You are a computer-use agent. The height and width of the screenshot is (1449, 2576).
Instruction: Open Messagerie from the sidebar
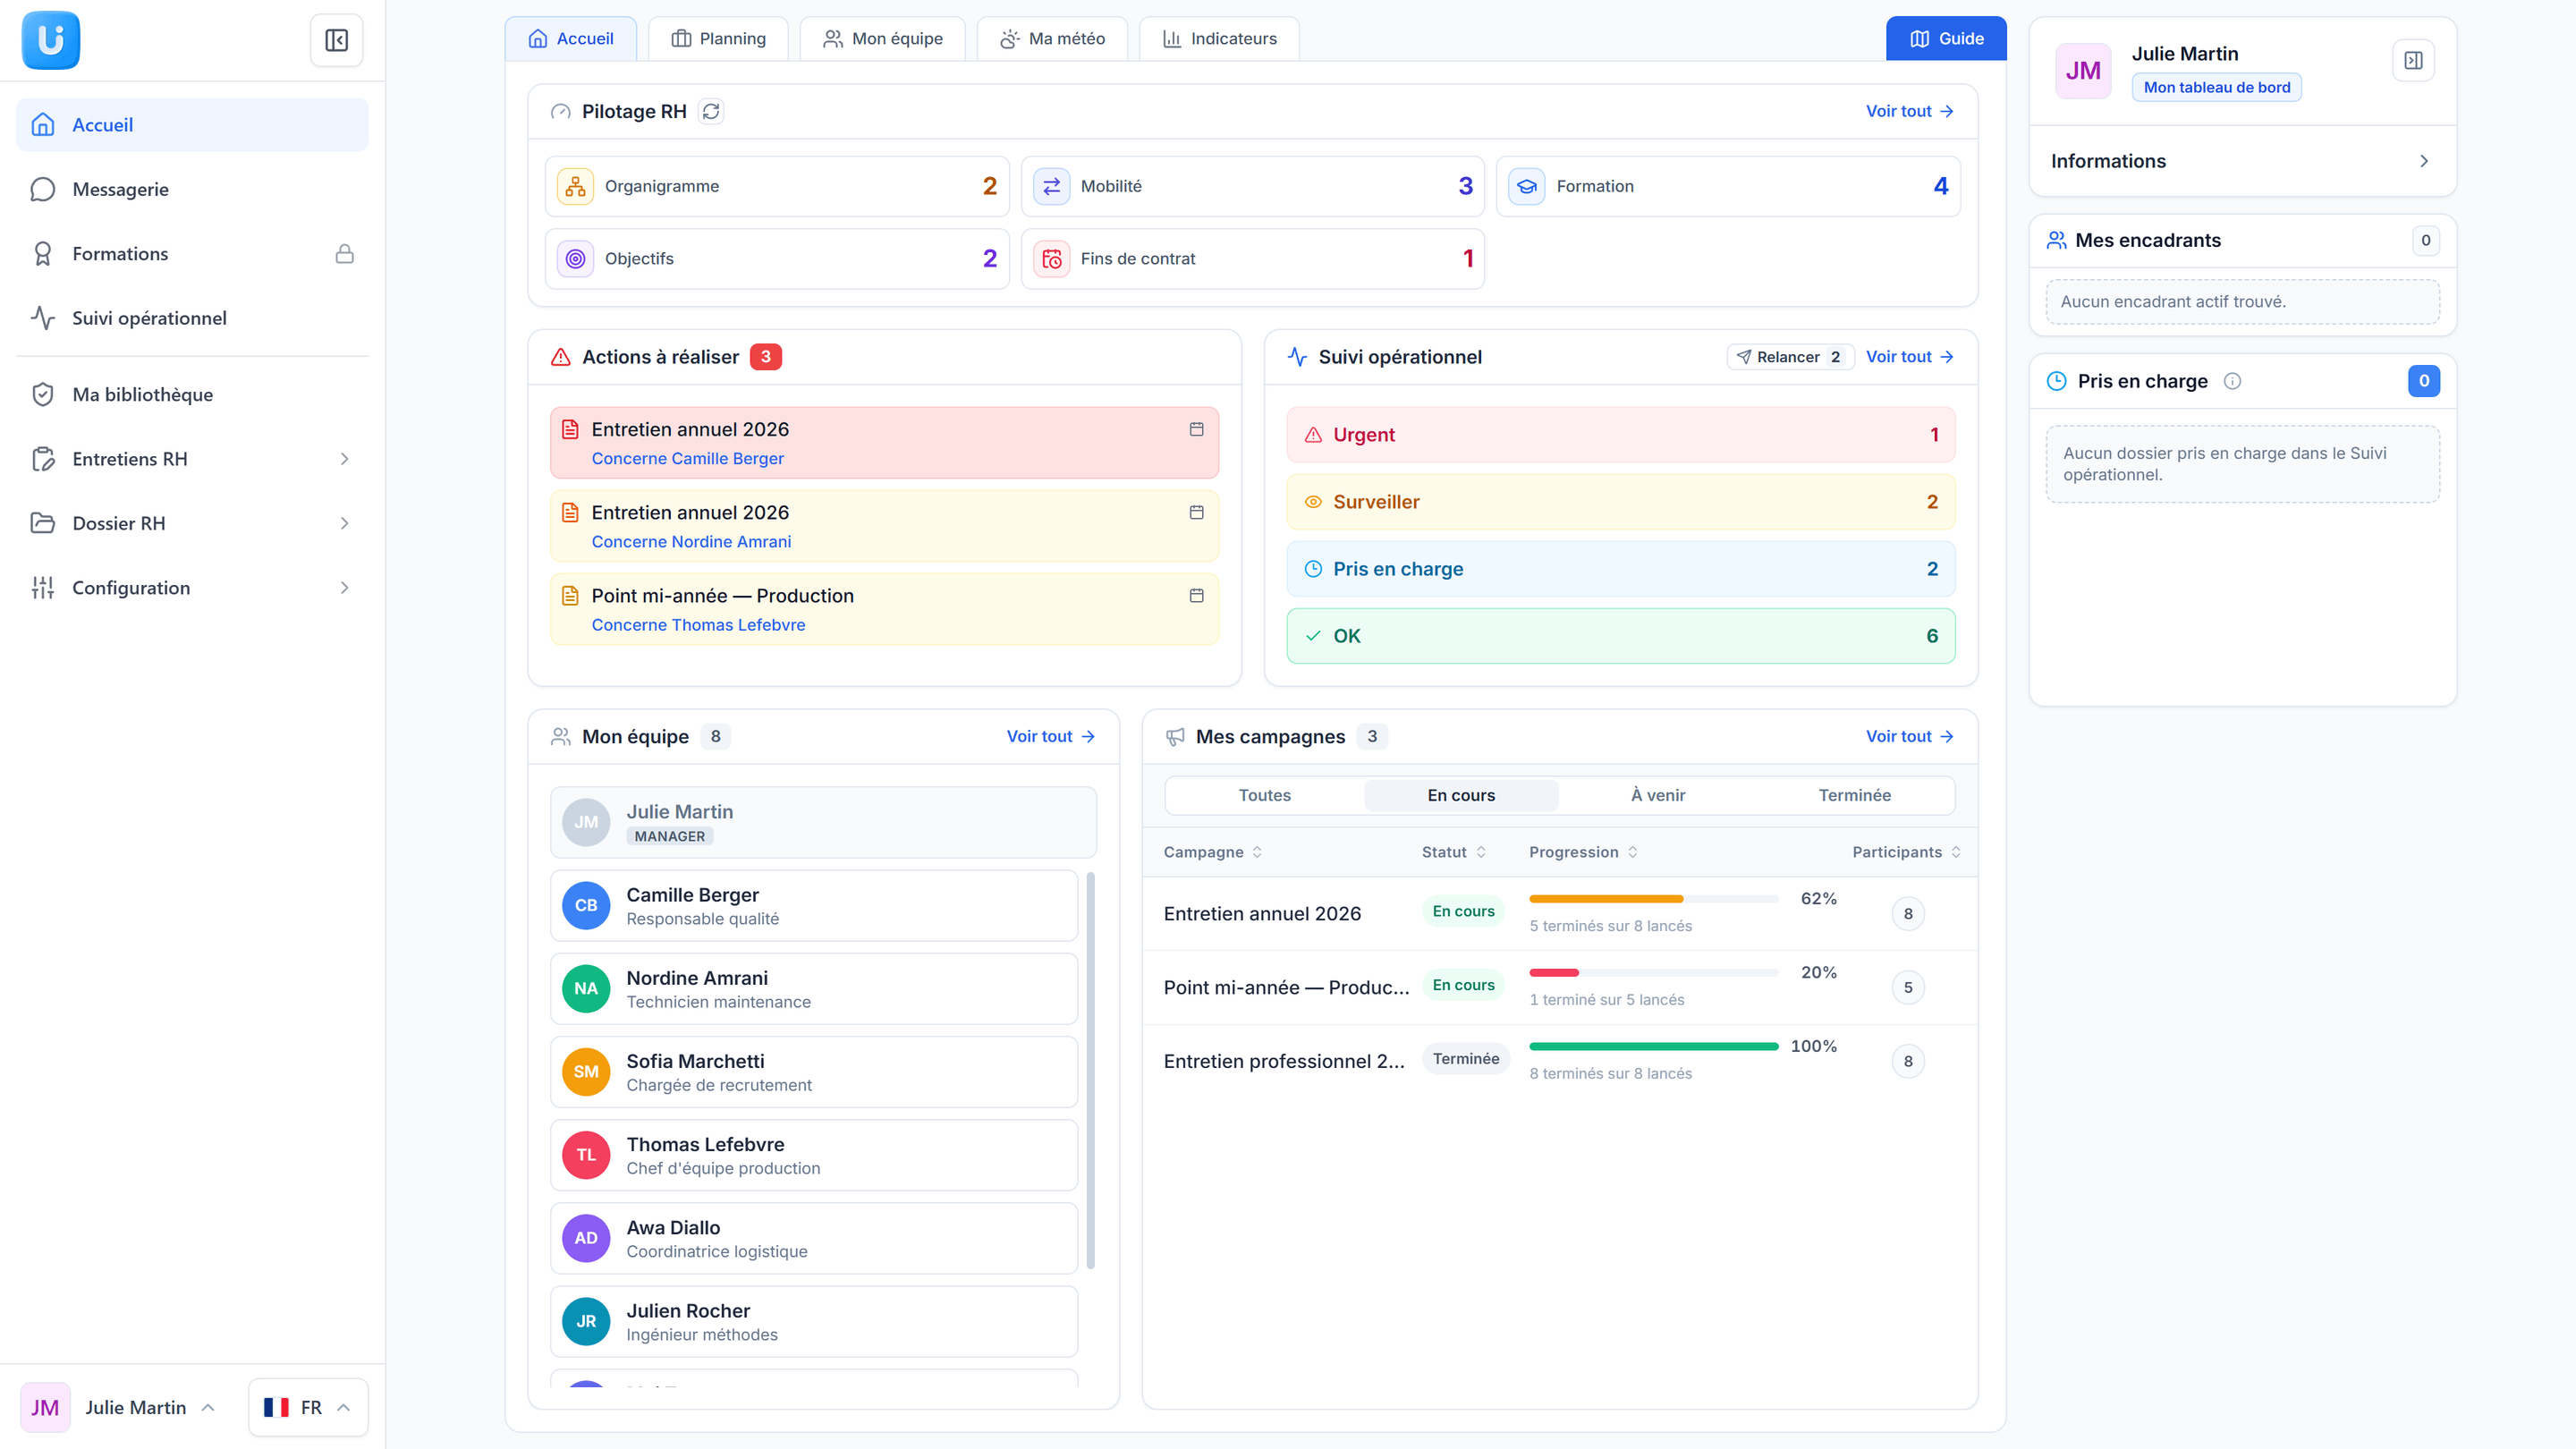coord(192,189)
